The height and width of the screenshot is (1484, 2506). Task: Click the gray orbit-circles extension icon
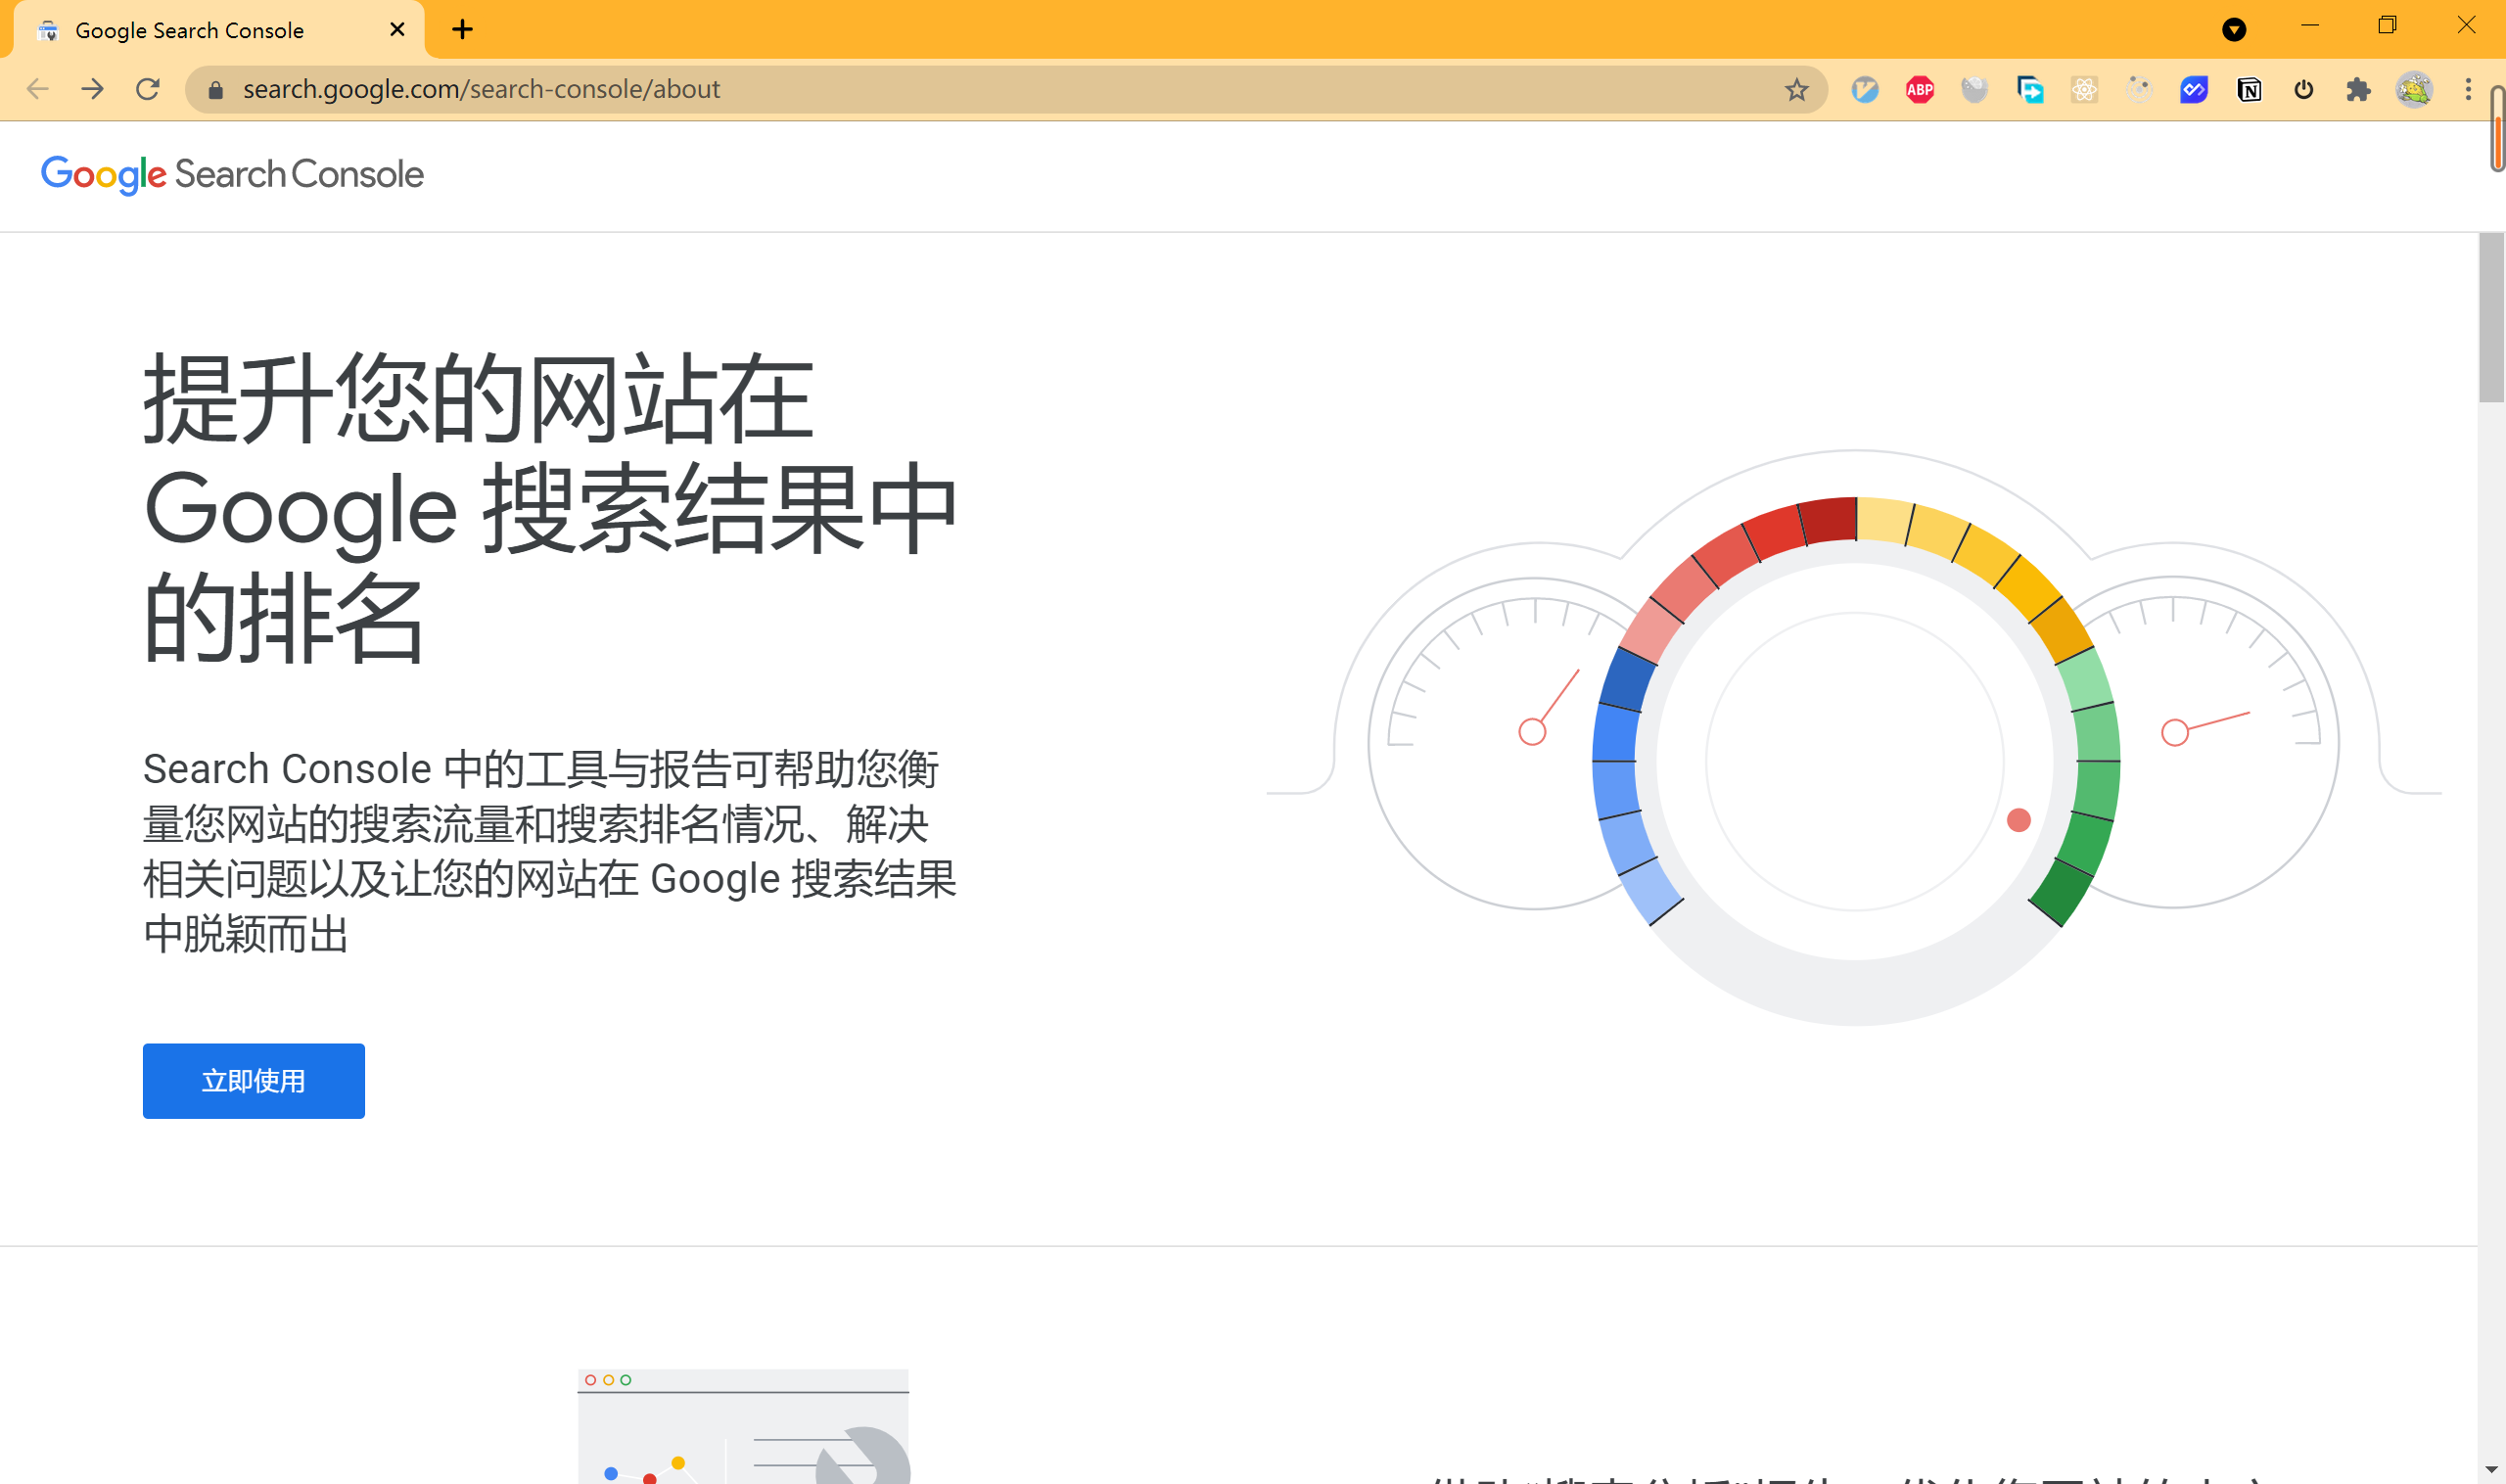2139,89
